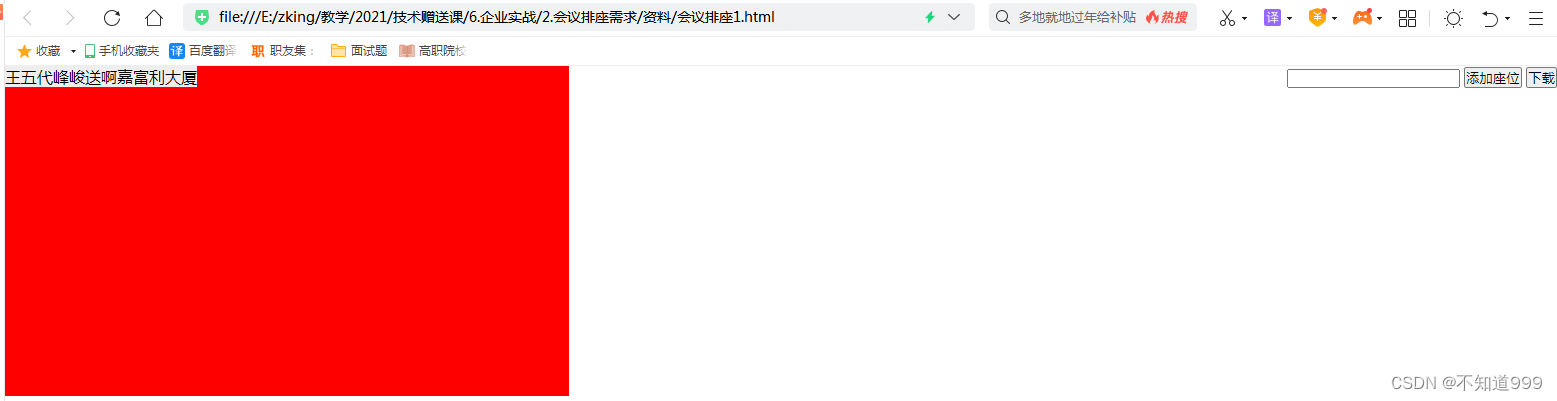Click the green shield security icon
The image size is (1557, 401).
coord(202,17)
